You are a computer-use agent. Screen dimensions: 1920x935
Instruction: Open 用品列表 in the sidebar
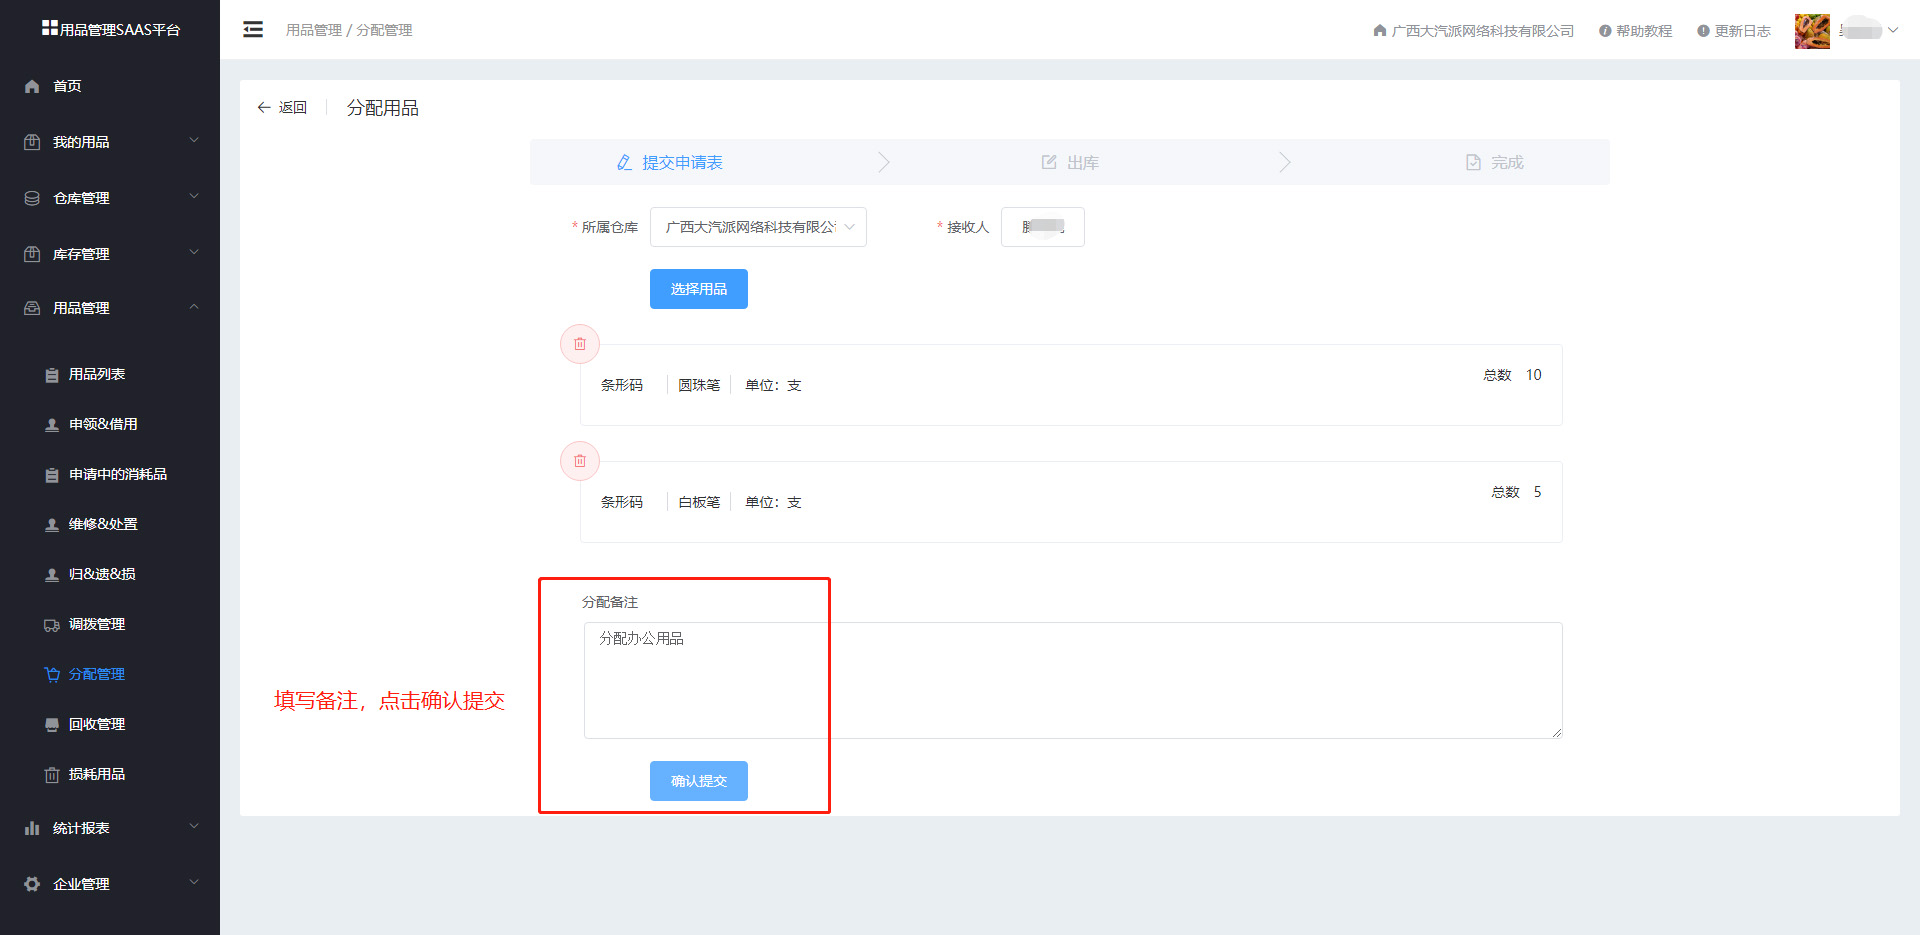96,374
